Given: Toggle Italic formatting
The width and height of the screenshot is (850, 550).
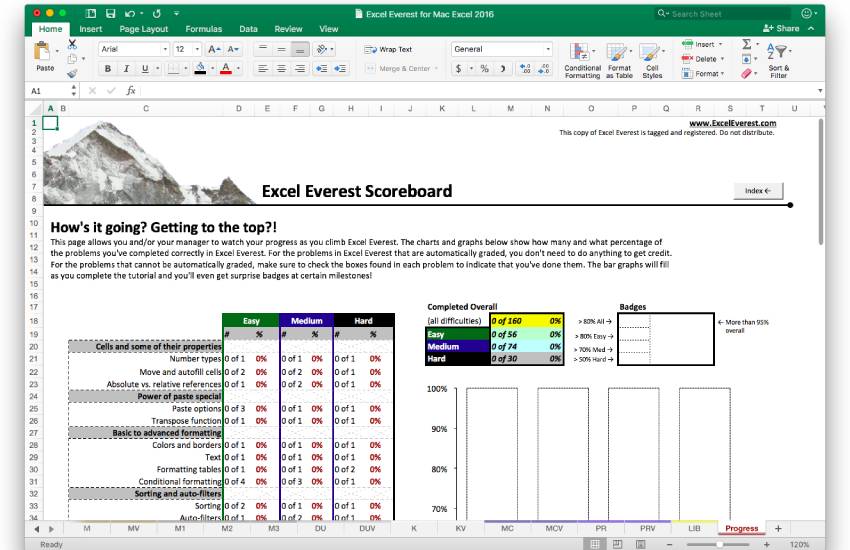Looking at the screenshot, I should point(126,69).
